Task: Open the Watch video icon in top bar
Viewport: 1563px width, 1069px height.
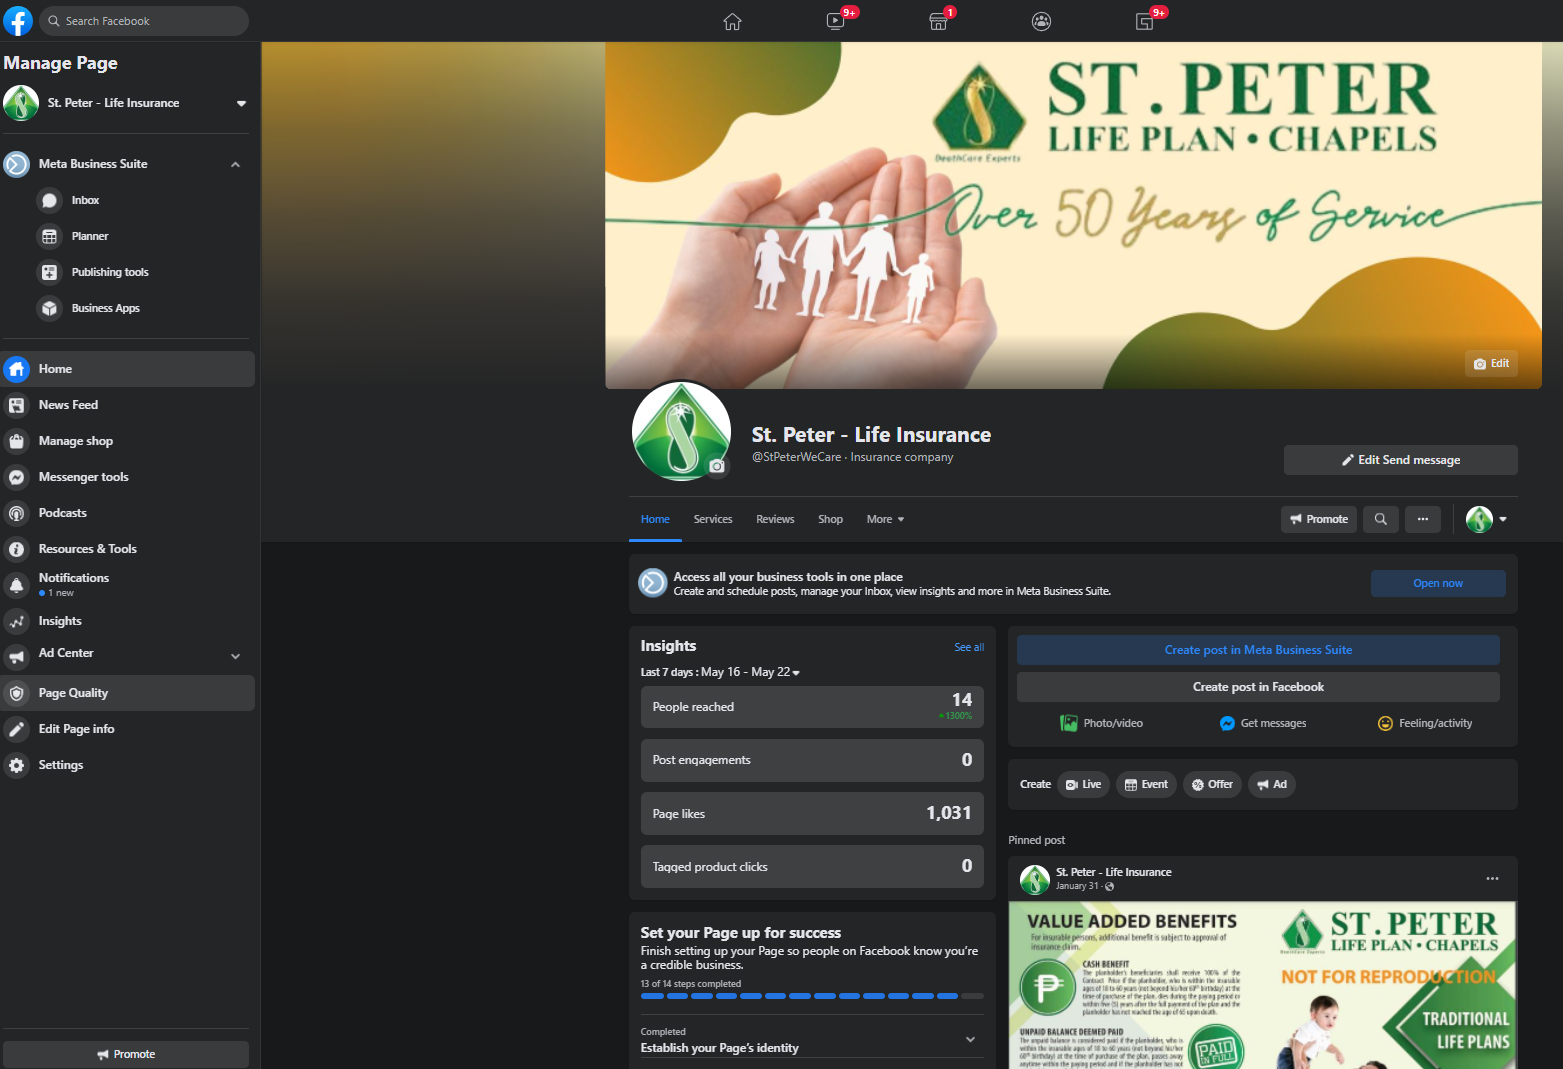Action: tap(836, 22)
